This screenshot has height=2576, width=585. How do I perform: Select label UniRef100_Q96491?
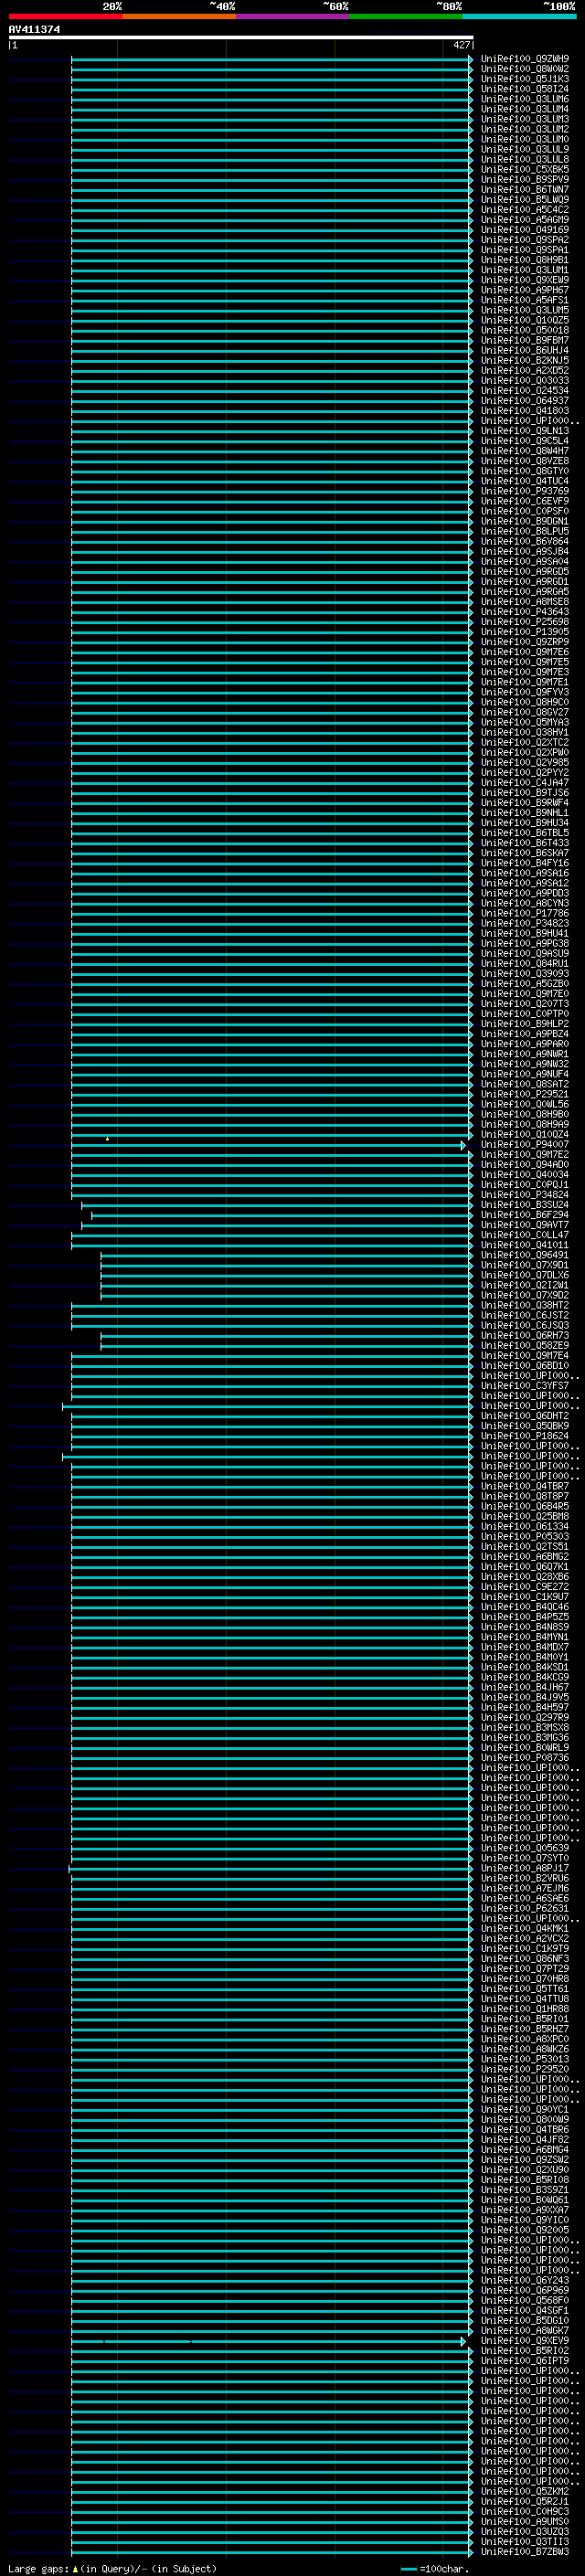[525, 1256]
